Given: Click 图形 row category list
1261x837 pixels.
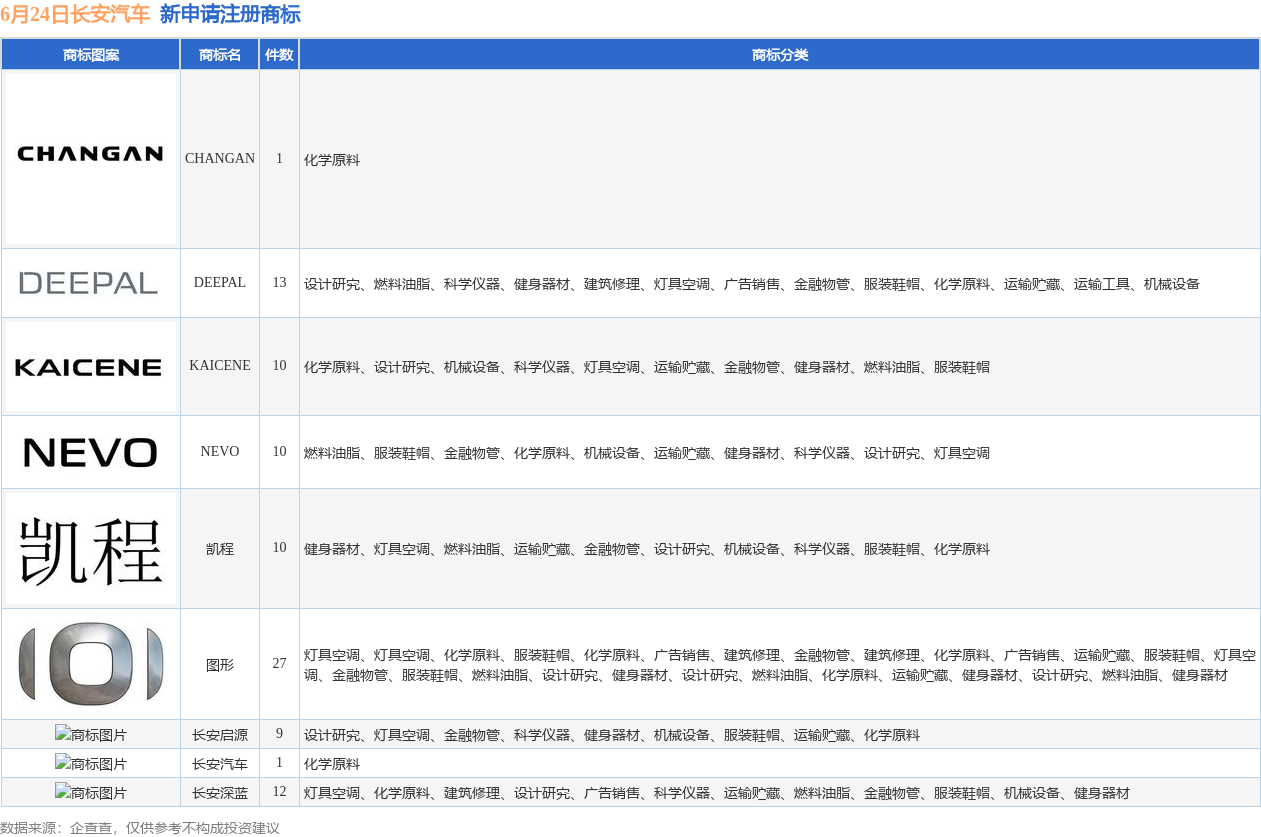Looking at the screenshot, I should pyautogui.click(x=780, y=665).
